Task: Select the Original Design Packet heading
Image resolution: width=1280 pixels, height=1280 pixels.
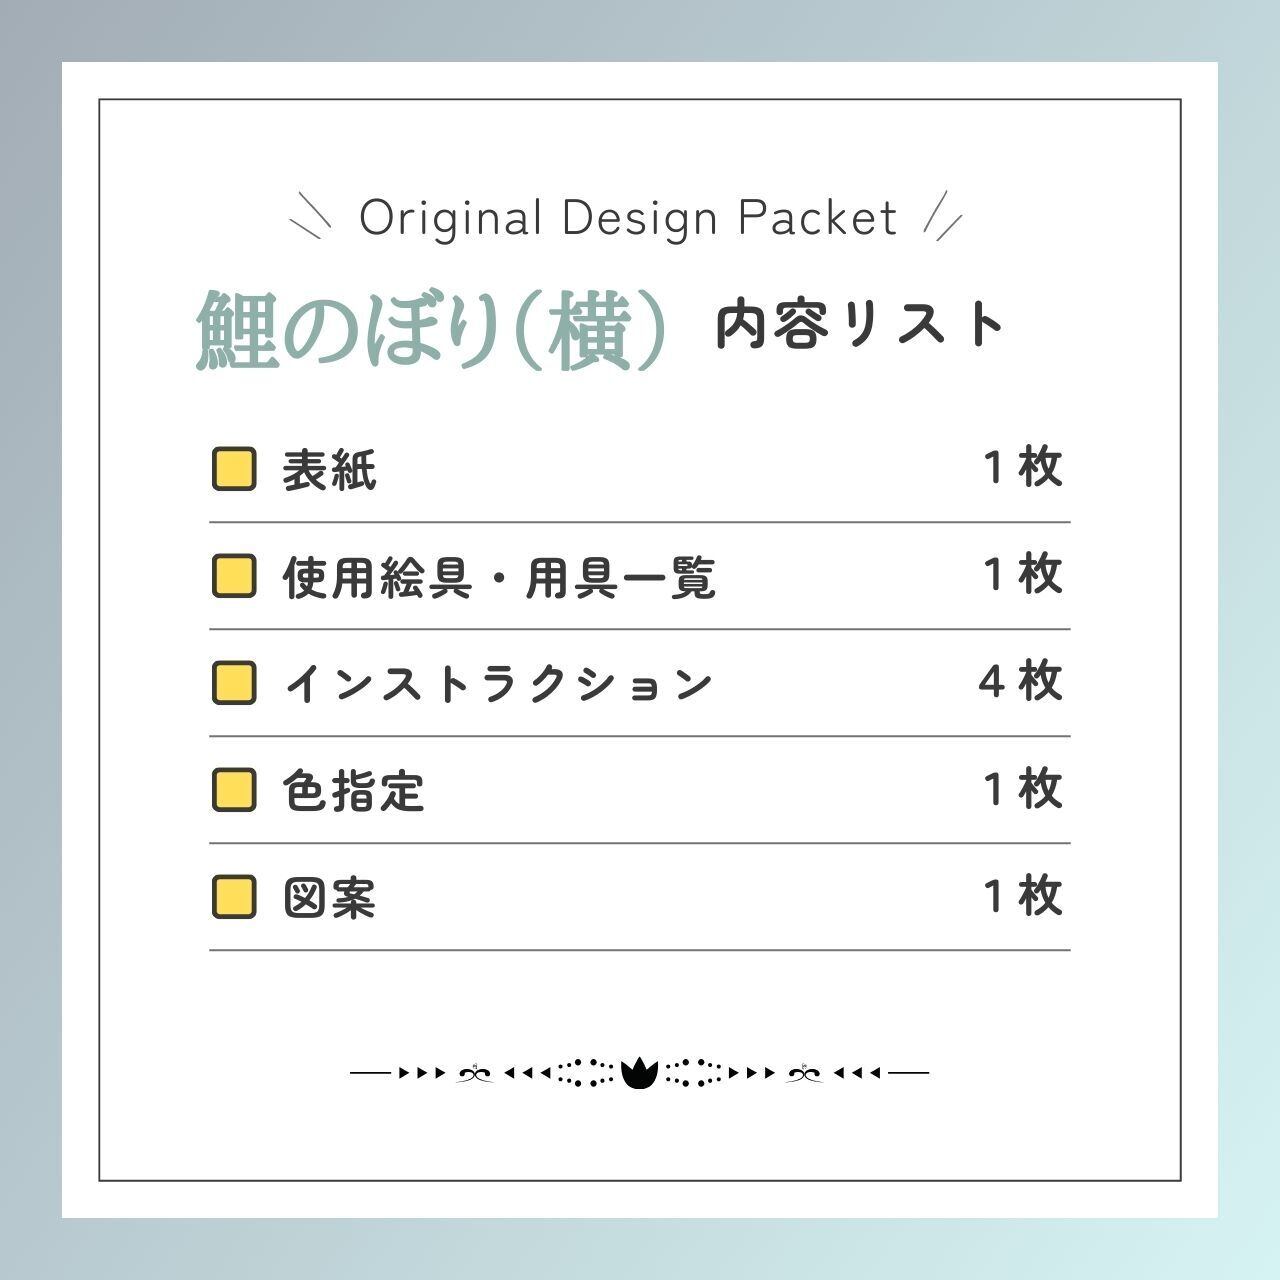Action: click(628, 218)
